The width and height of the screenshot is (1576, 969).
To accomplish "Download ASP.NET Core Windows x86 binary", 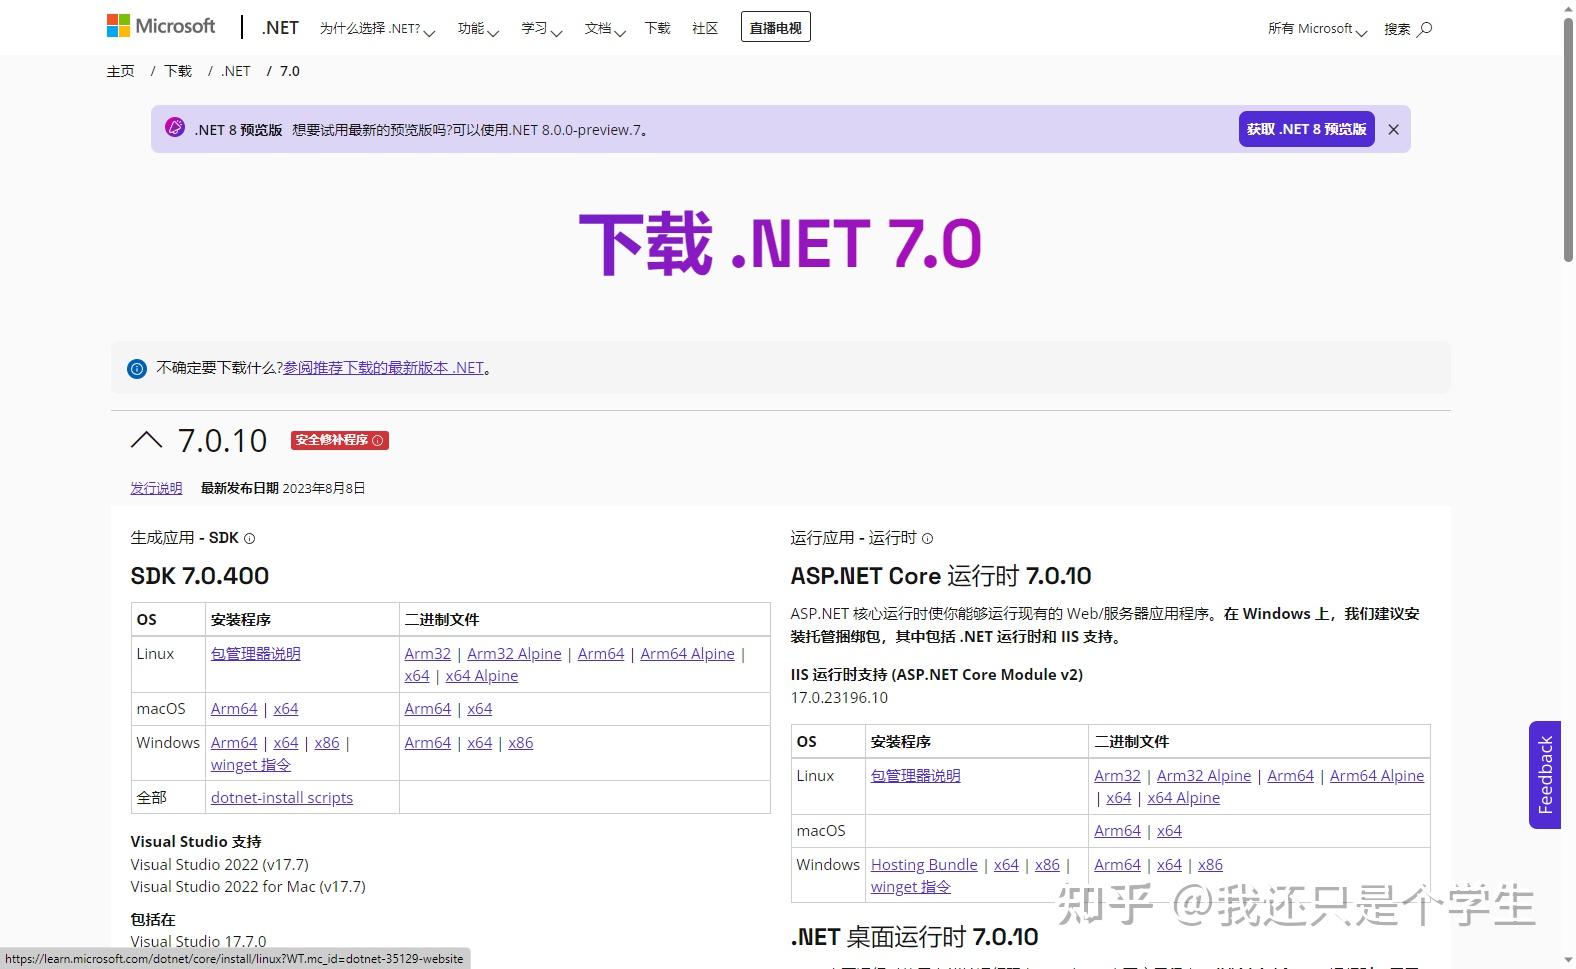I will [1210, 865].
